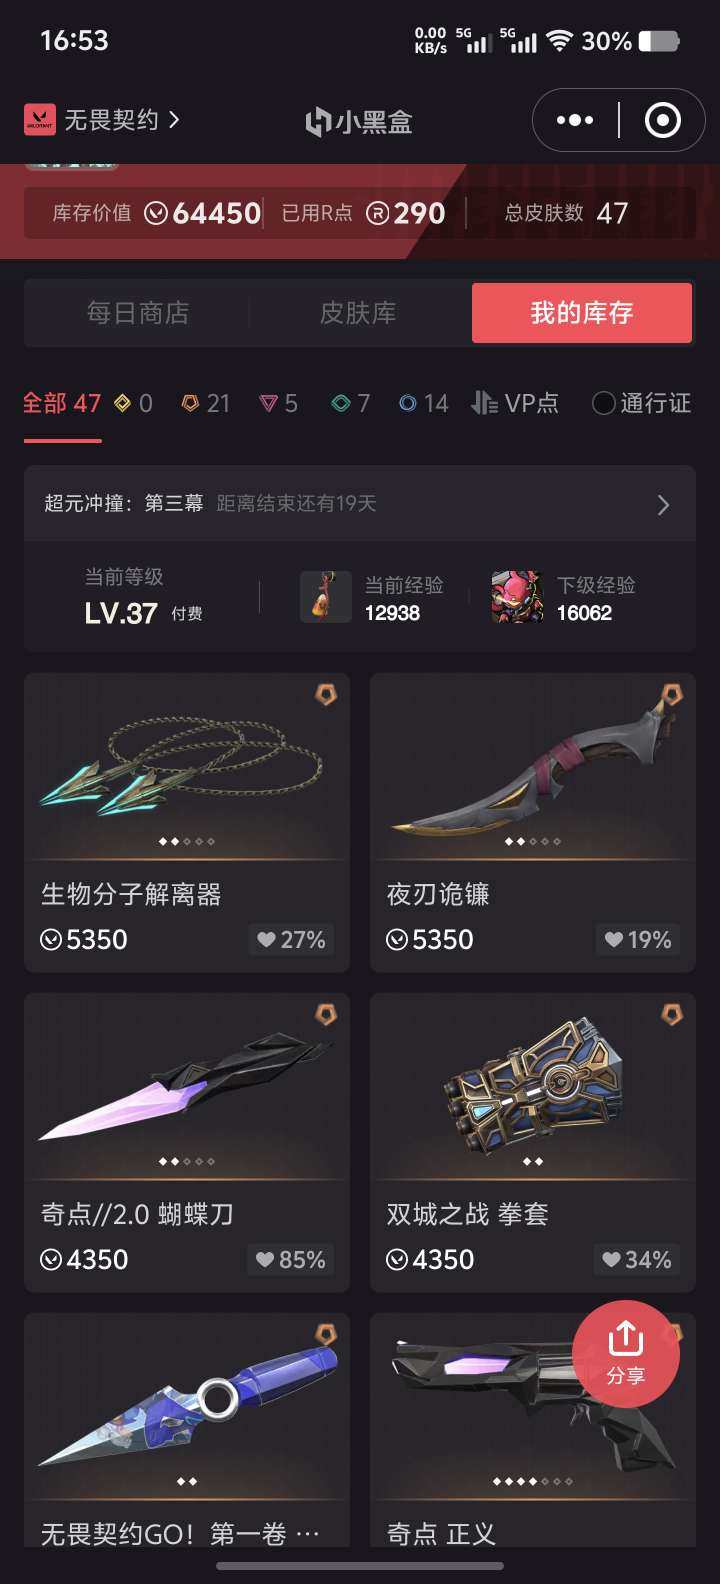Open the 双城之战 拳套 skin card
Viewport: 720px width, 1584px height.
click(x=533, y=1142)
